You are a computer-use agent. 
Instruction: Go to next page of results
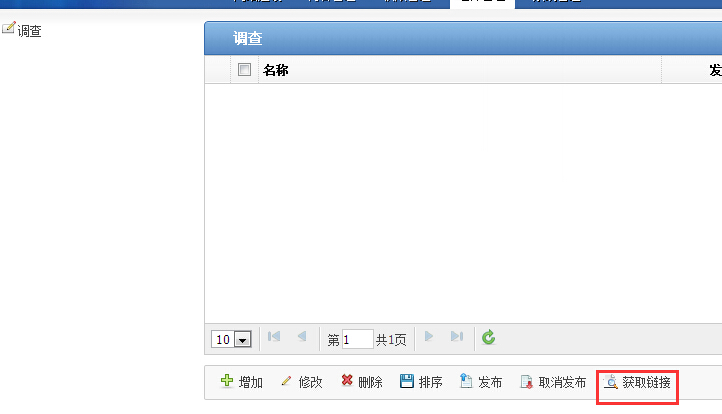pos(430,338)
